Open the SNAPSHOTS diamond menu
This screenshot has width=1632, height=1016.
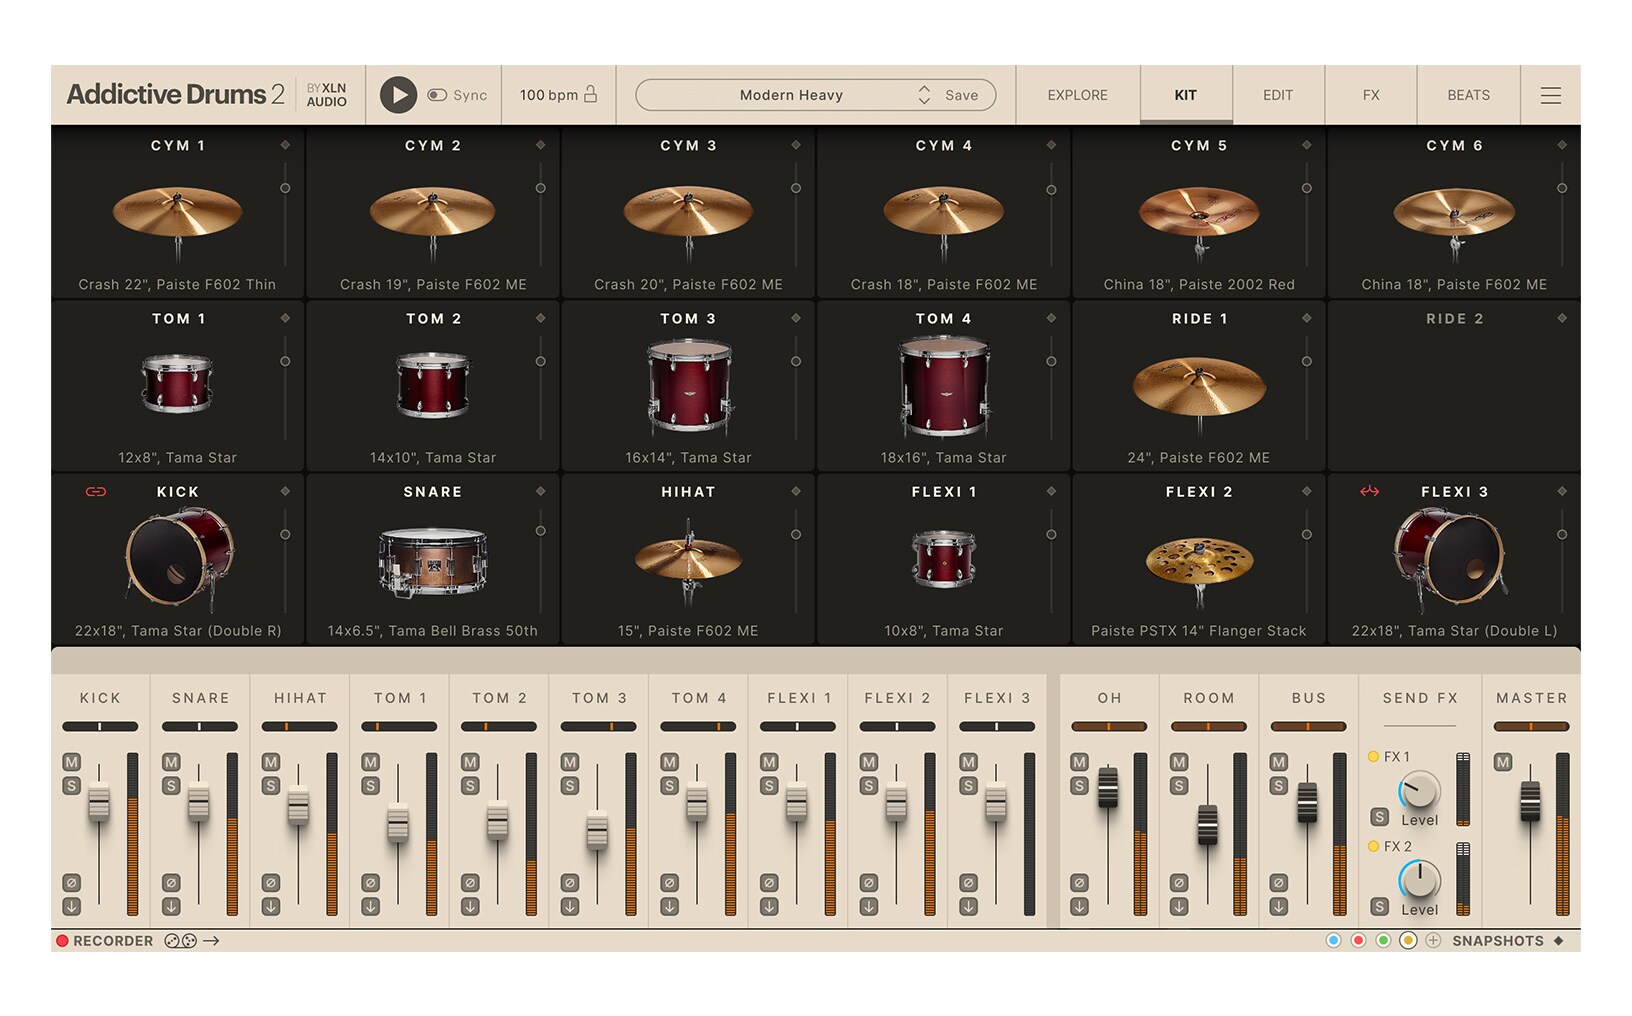point(1558,941)
